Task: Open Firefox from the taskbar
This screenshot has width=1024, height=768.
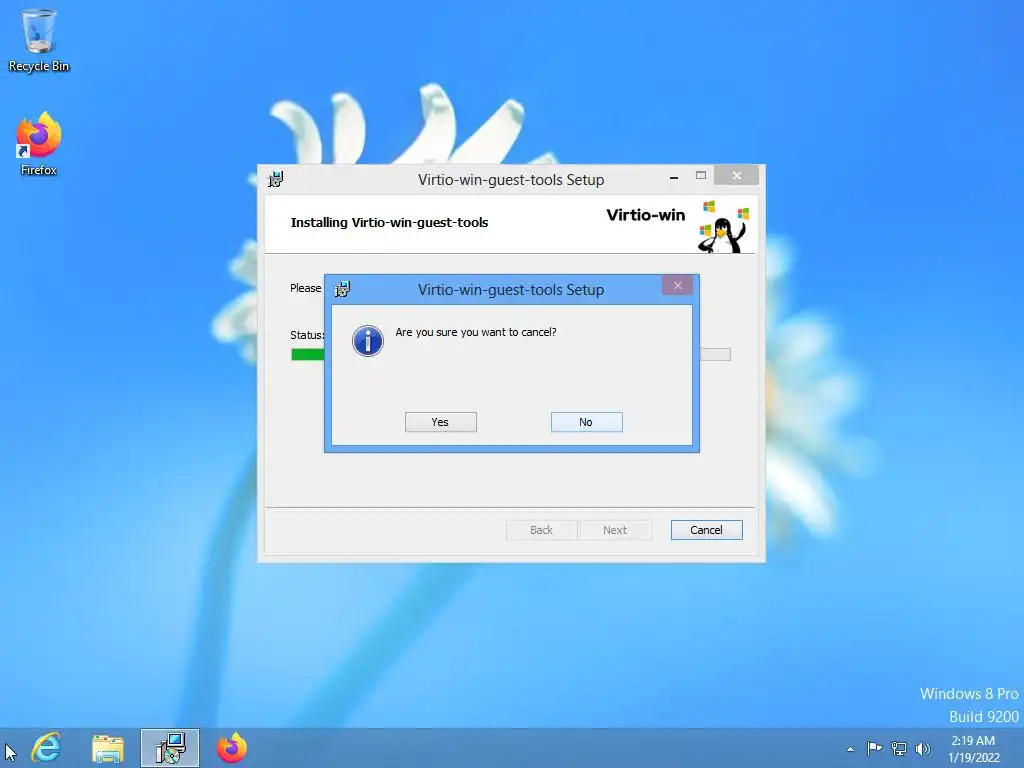Action: pyautogui.click(x=232, y=748)
